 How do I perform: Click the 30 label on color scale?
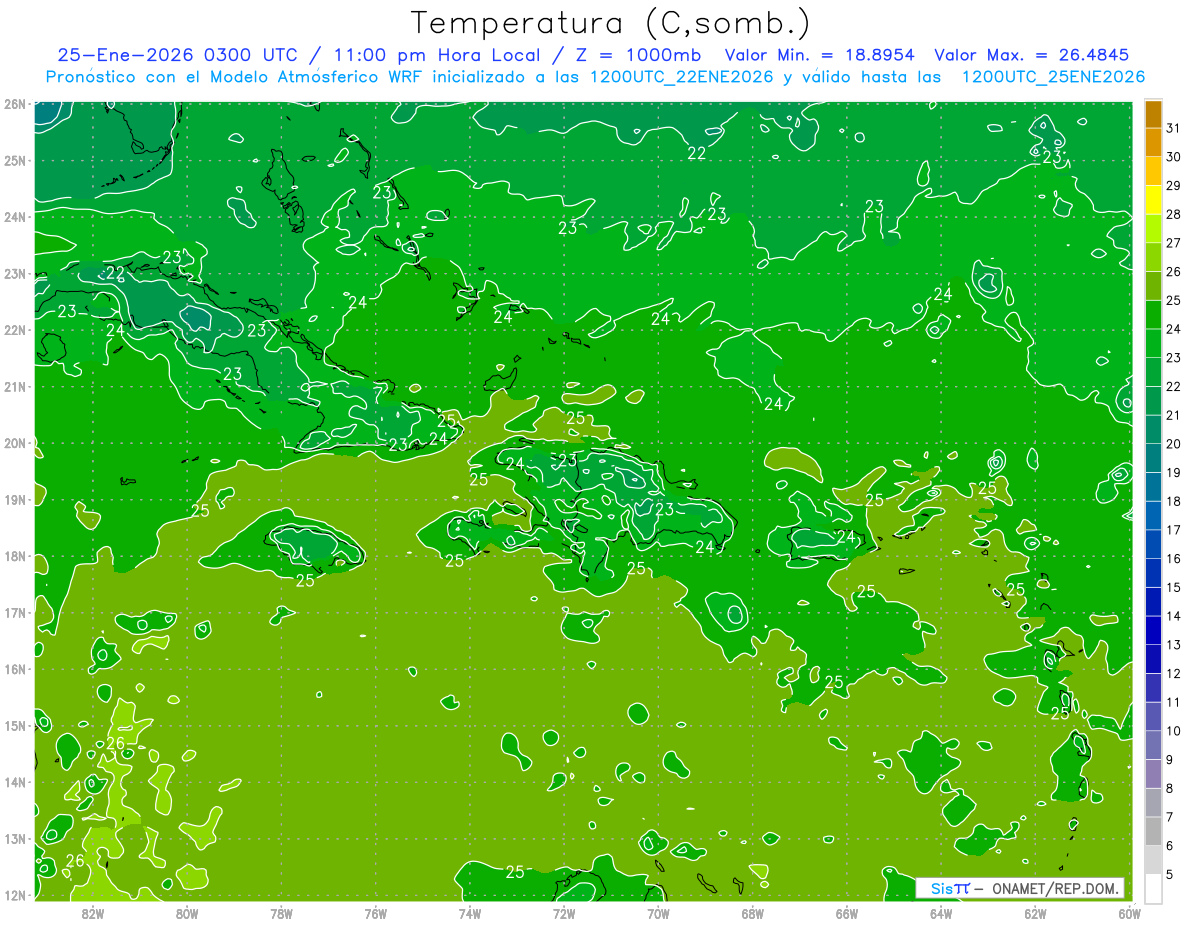[x=1173, y=156]
